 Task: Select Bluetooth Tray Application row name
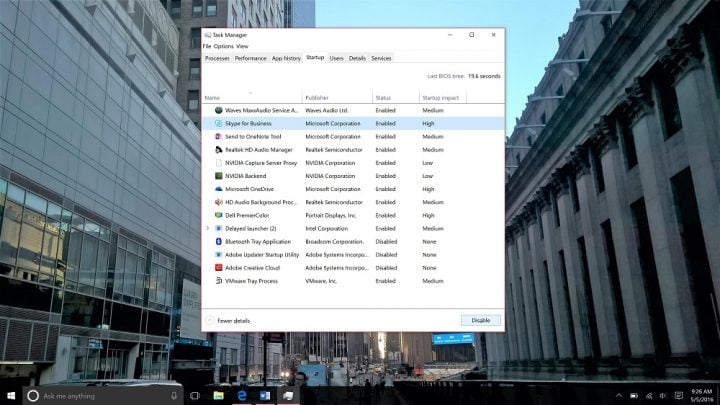(x=258, y=242)
